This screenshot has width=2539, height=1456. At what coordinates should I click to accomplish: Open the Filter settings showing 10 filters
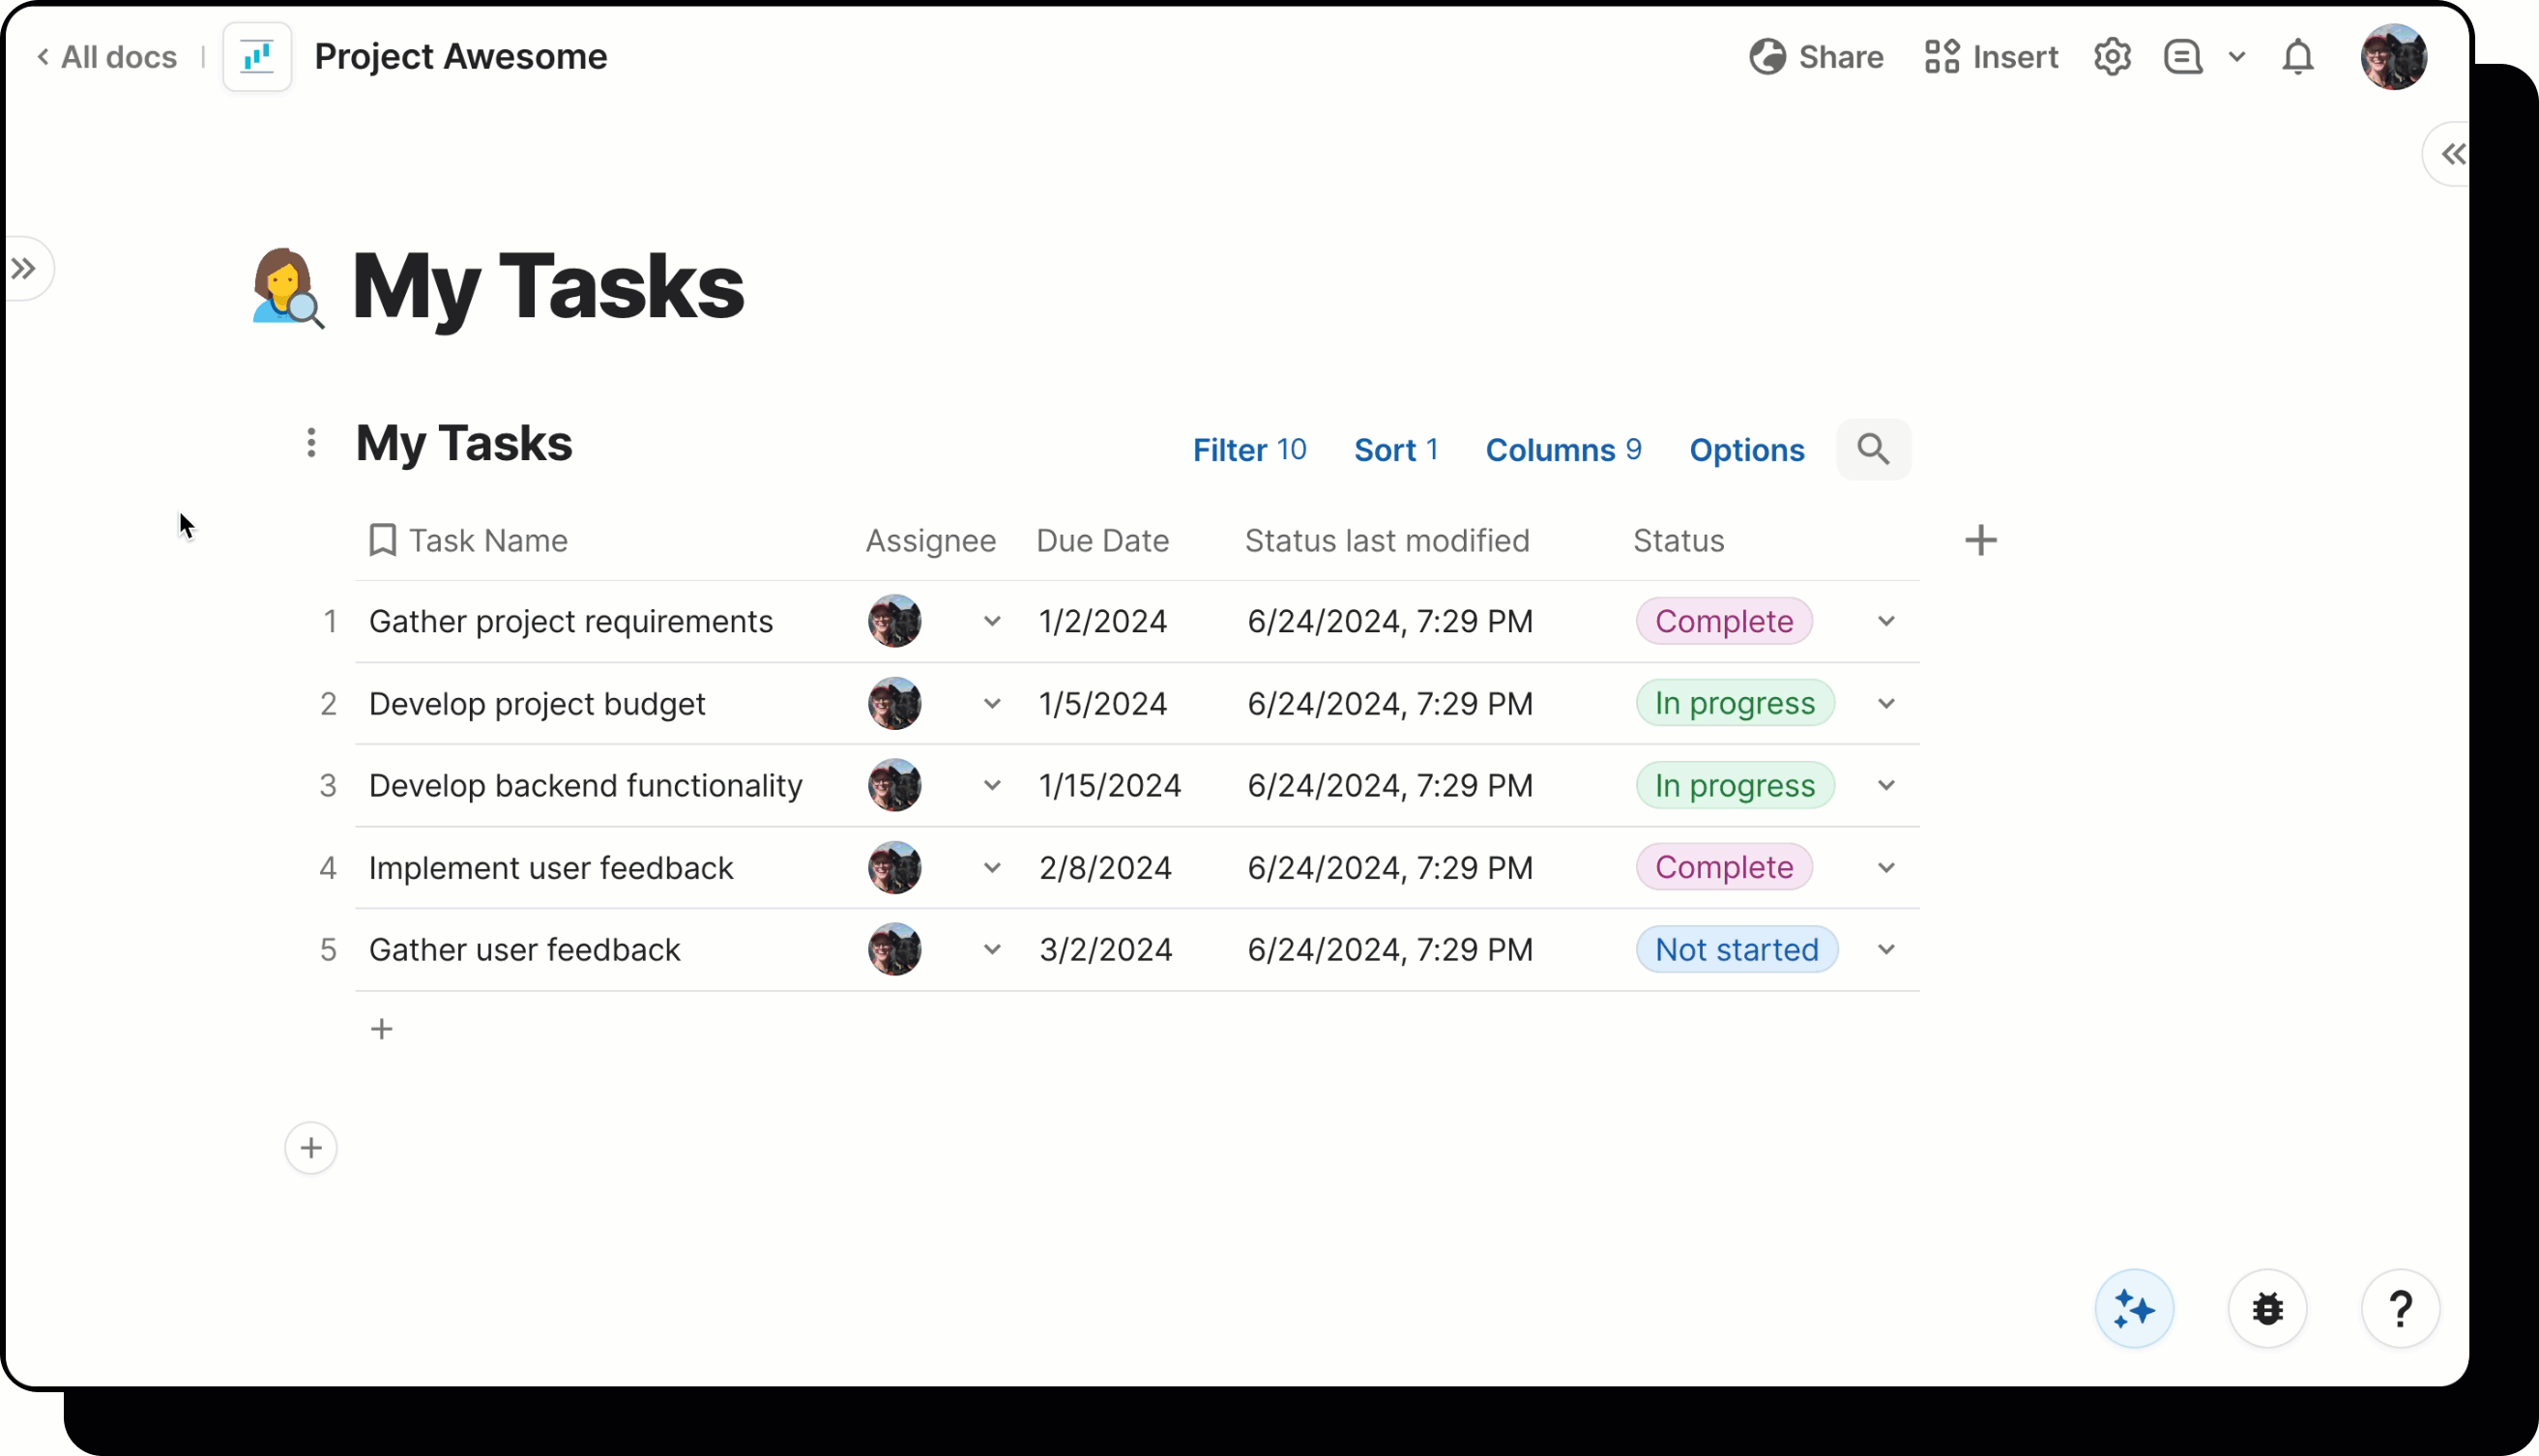click(x=1249, y=449)
